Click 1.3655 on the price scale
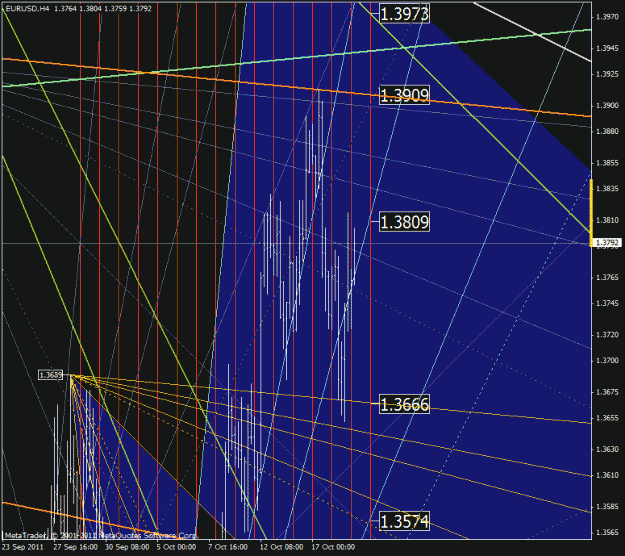This screenshot has height=556, width=625. click(607, 418)
